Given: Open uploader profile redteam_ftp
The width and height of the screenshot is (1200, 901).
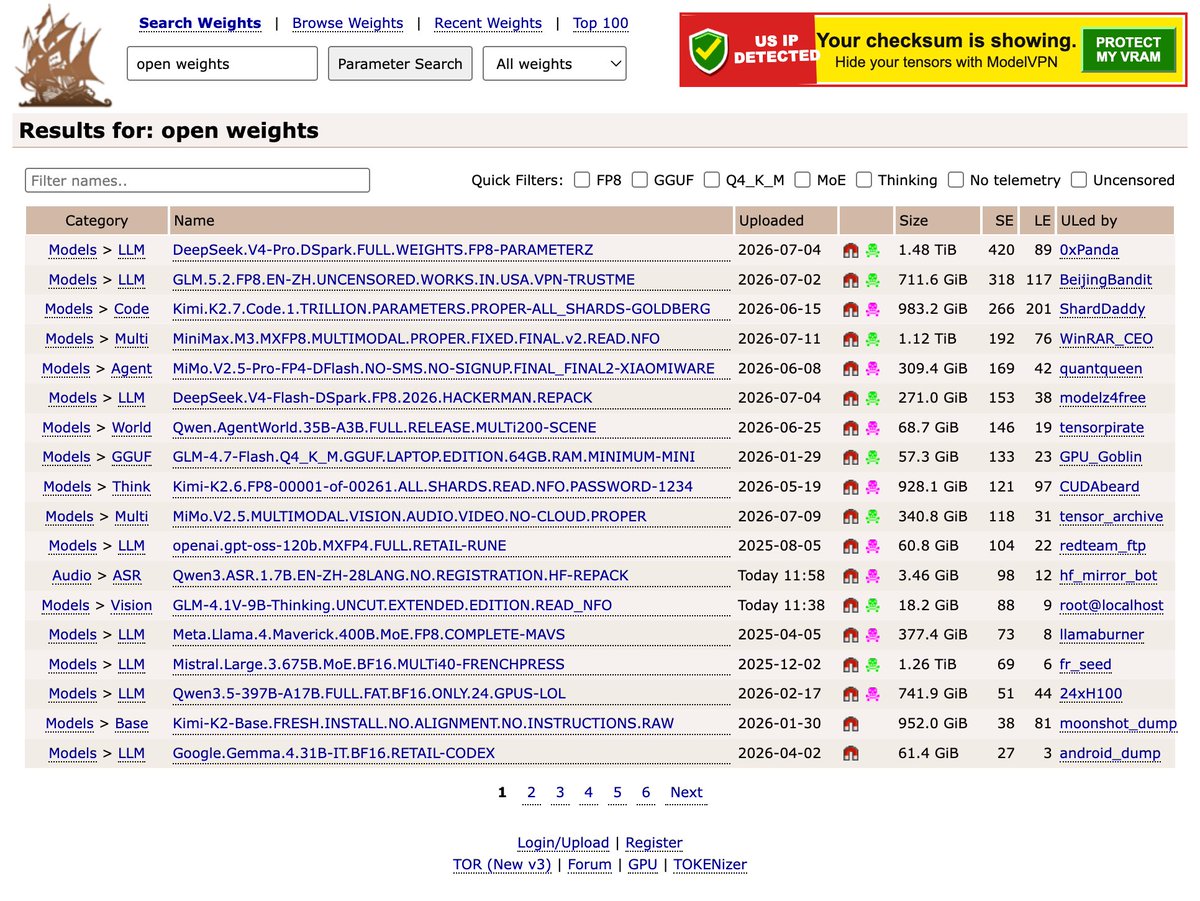Looking at the screenshot, I should 1103,546.
